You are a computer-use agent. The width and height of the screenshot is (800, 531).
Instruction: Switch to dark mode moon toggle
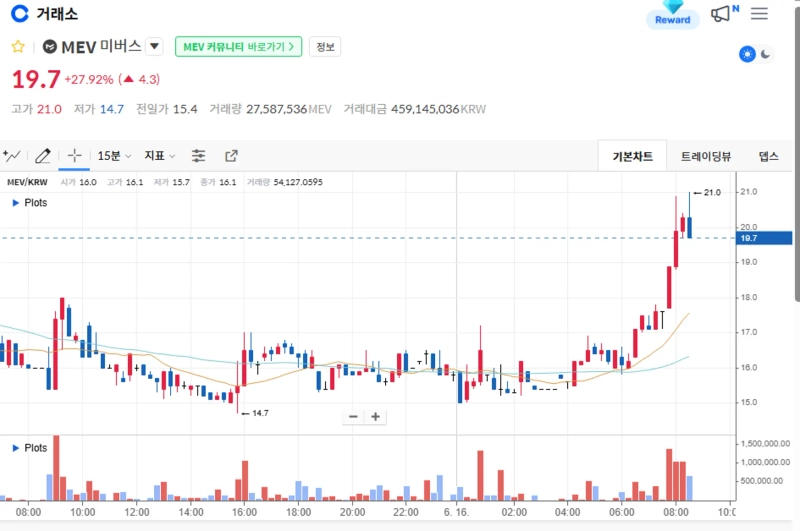tap(767, 54)
